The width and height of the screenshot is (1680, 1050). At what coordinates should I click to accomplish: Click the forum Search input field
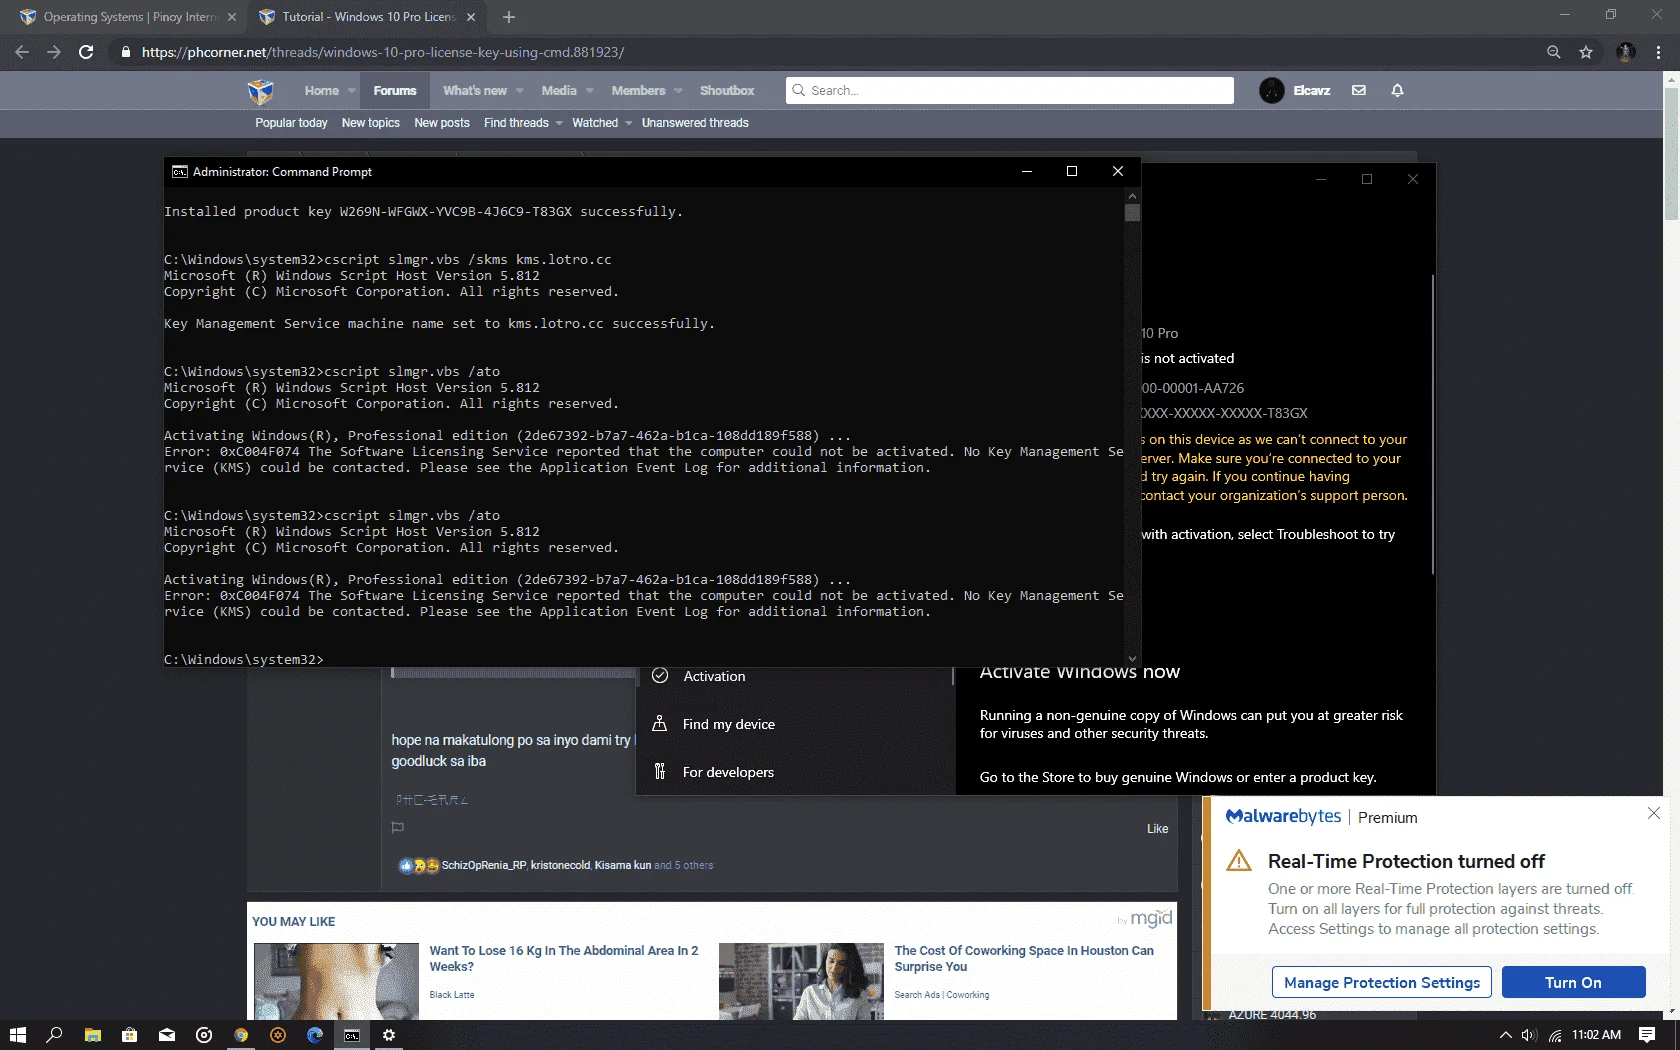pos(1010,90)
